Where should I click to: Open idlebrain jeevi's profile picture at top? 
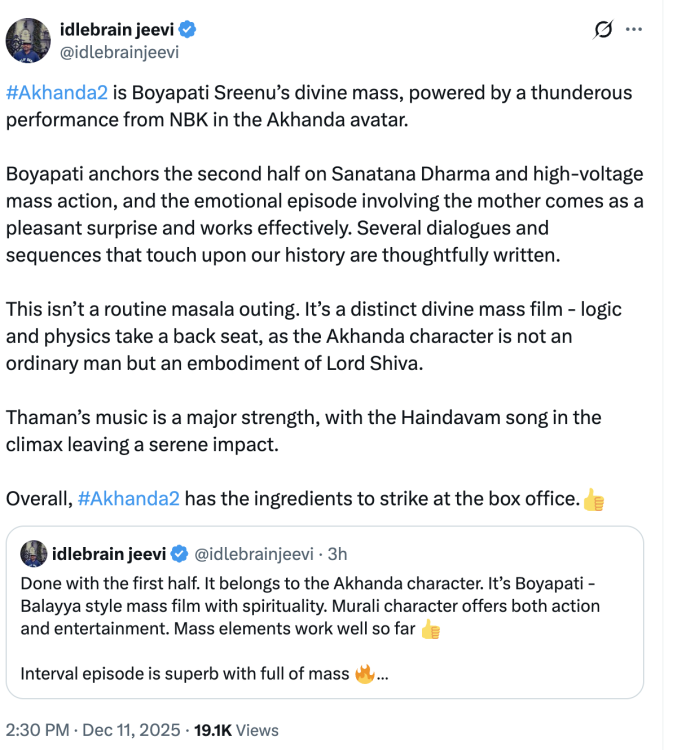(x=27, y=40)
